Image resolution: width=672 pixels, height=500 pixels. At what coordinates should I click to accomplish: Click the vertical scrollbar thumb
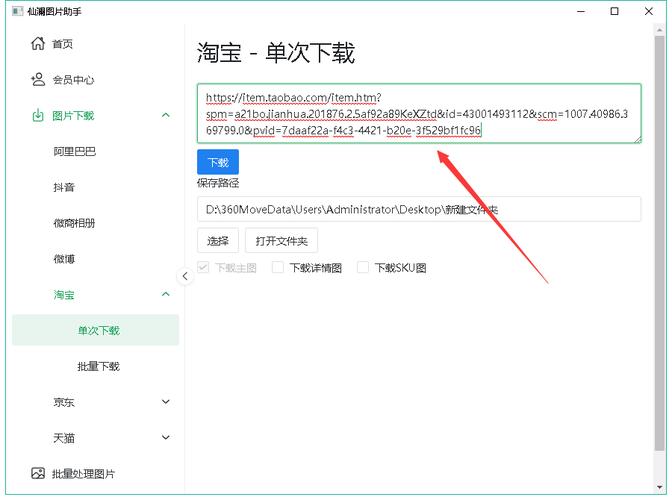coord(659,243)
